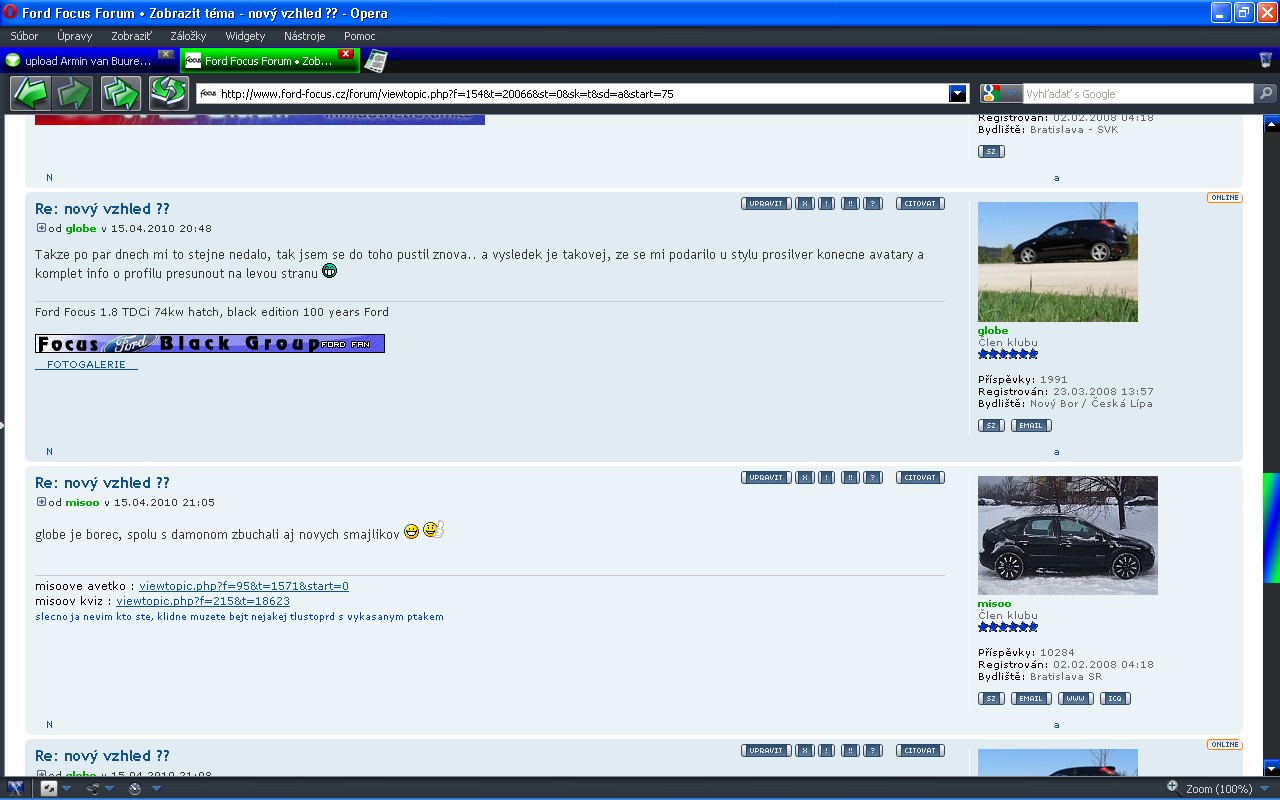Click the vertical scrollbar down arrow
Image resolution: width=1280 pixels, height=800 pixels.
click(x=1271, y=768)
